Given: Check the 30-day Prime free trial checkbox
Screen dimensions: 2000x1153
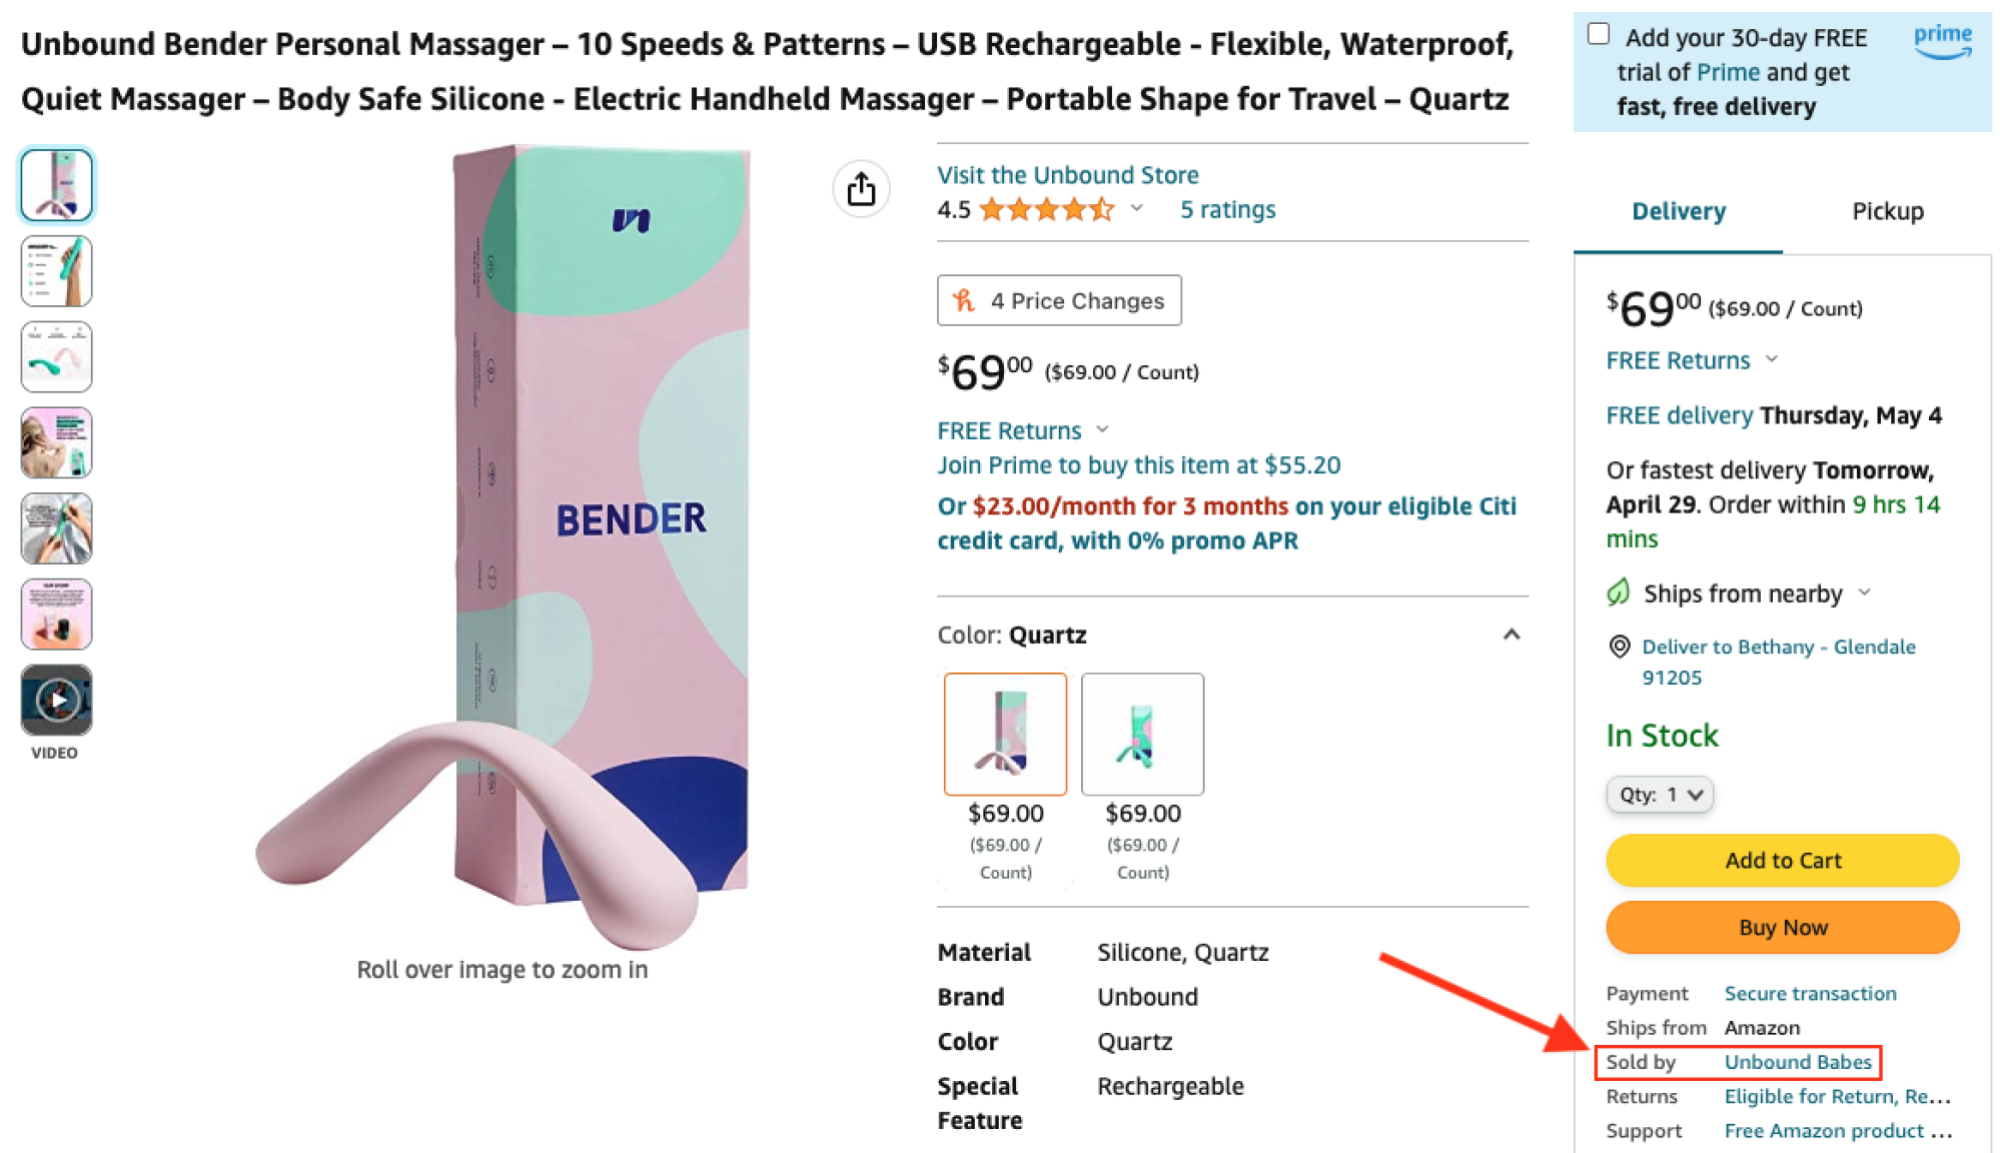Looking at the screenshot, I should [1598, 35].
